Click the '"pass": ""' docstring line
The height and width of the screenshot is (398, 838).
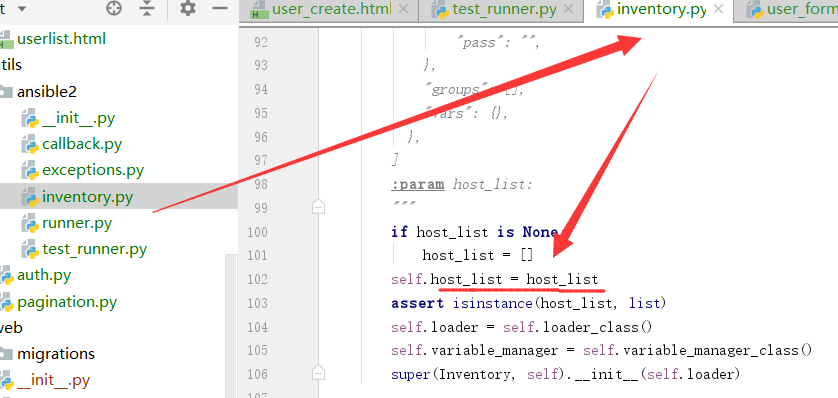tap(498, 43)
